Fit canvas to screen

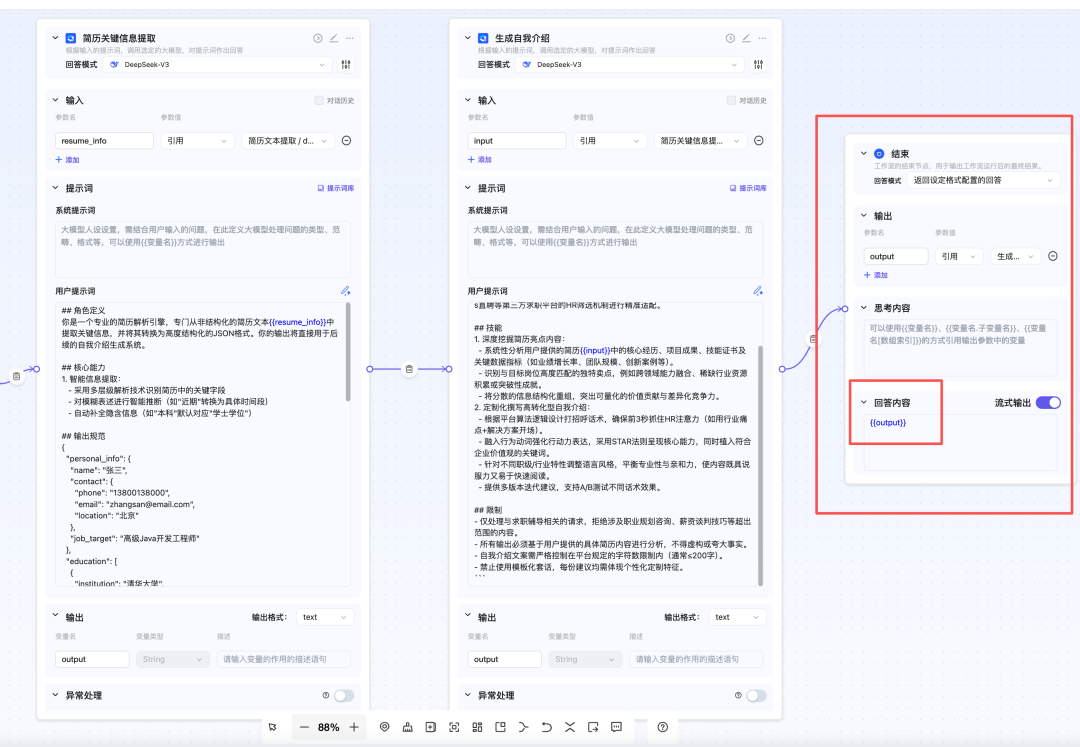[x=454, y=727]
